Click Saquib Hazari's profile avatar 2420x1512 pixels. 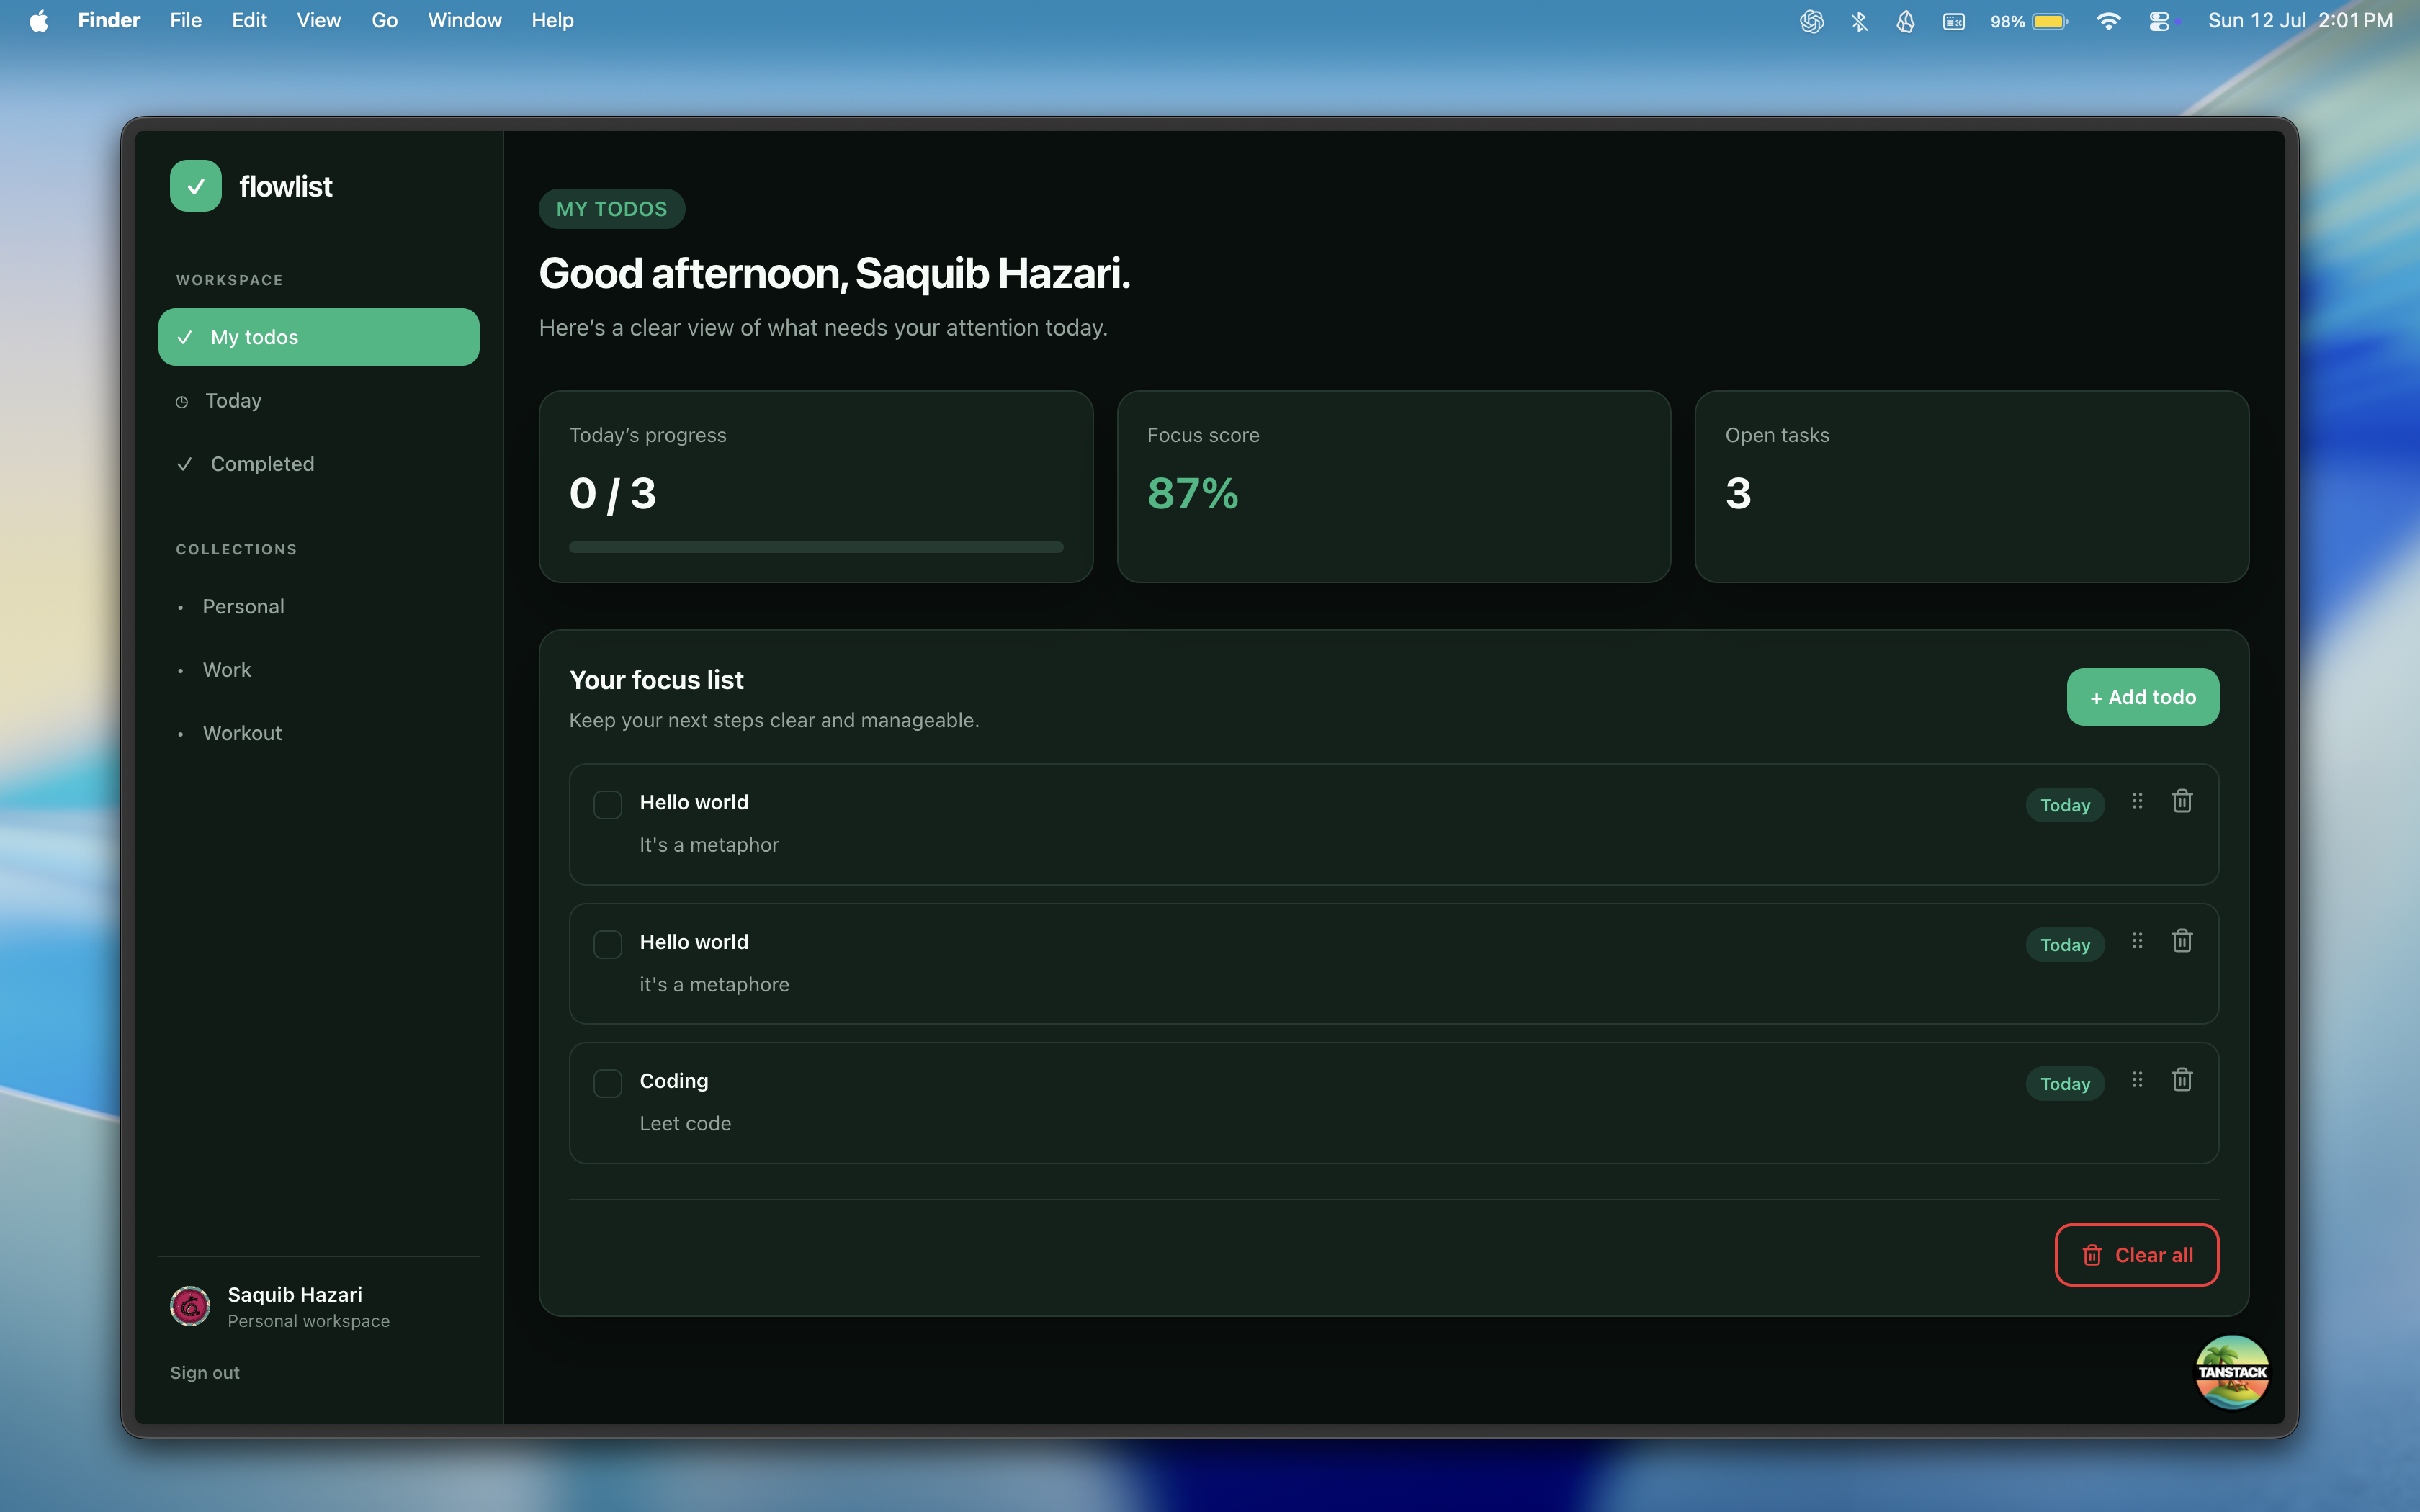tap(190, 1306)
